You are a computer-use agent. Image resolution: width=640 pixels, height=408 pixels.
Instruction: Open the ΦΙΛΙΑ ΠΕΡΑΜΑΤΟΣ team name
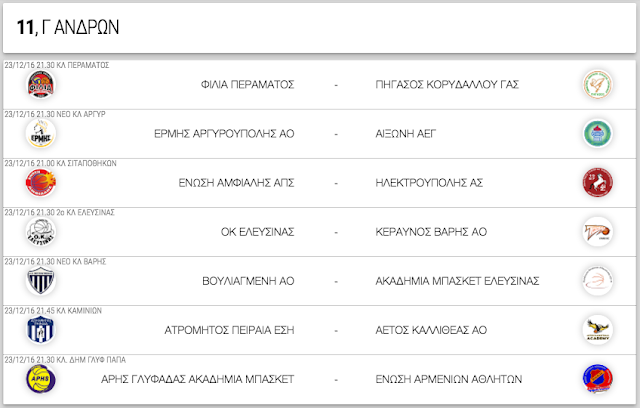(247, 85)
